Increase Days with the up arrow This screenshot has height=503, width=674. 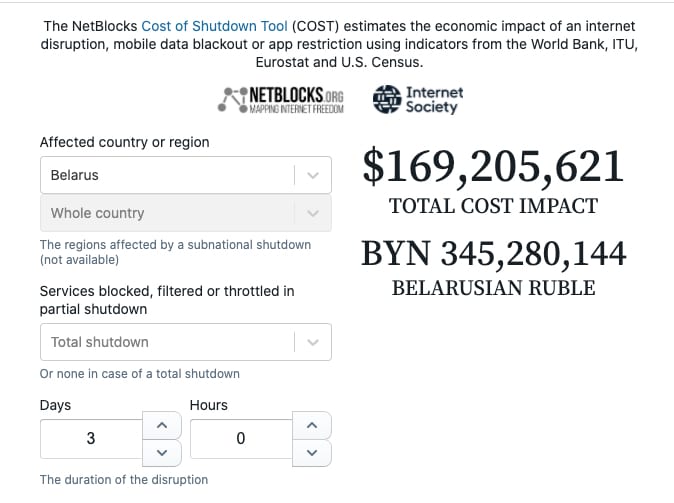click(162, 426)
